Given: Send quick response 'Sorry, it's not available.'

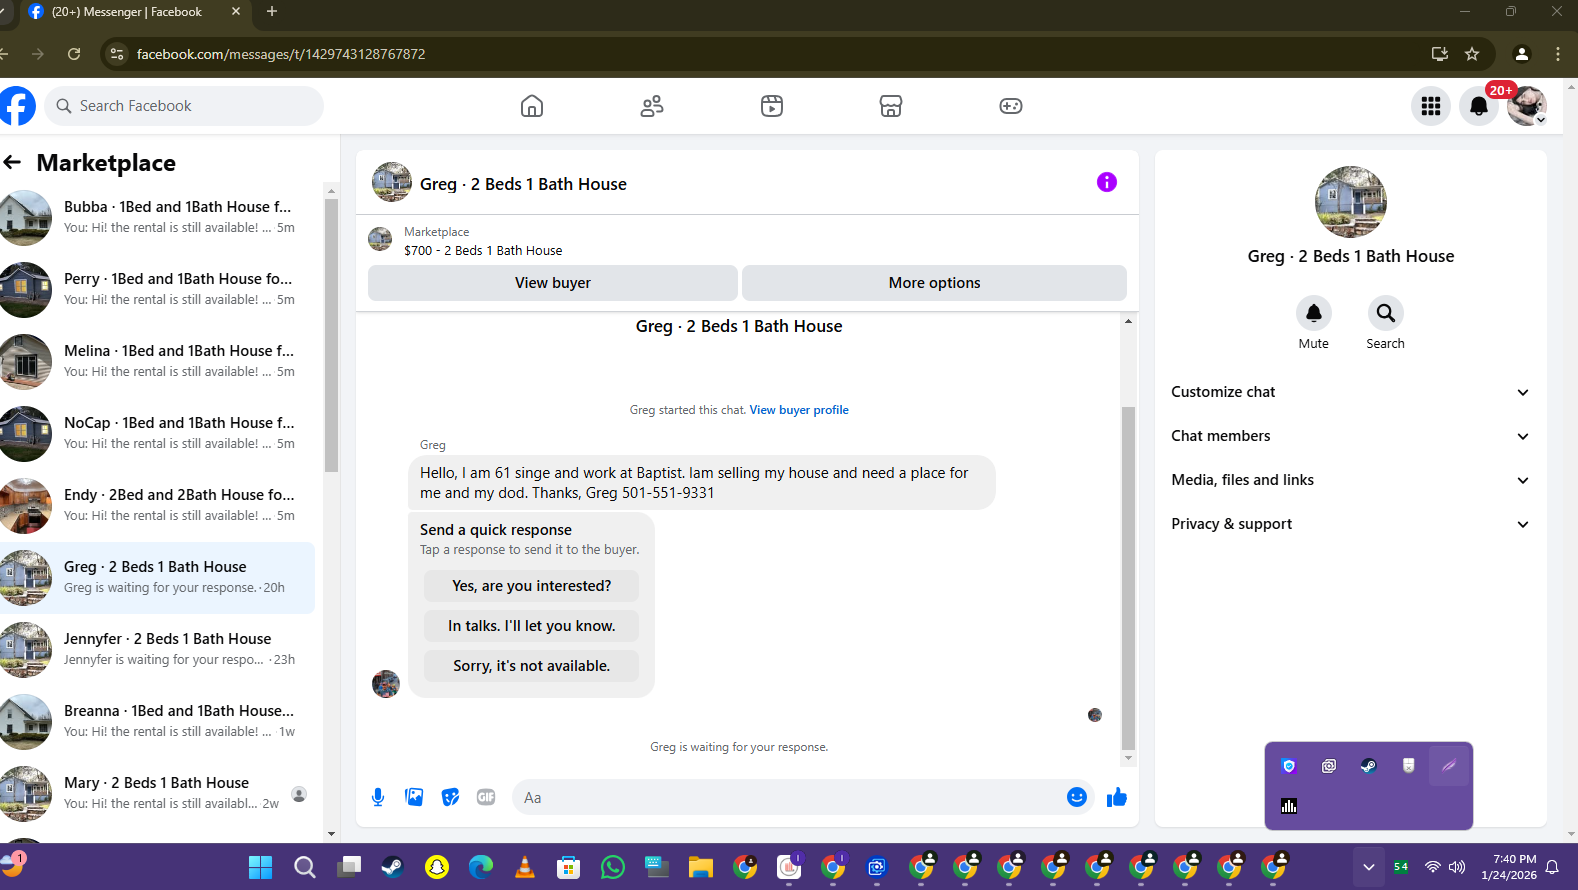Looking at the screenshot, I should click(x=531, y=666).
